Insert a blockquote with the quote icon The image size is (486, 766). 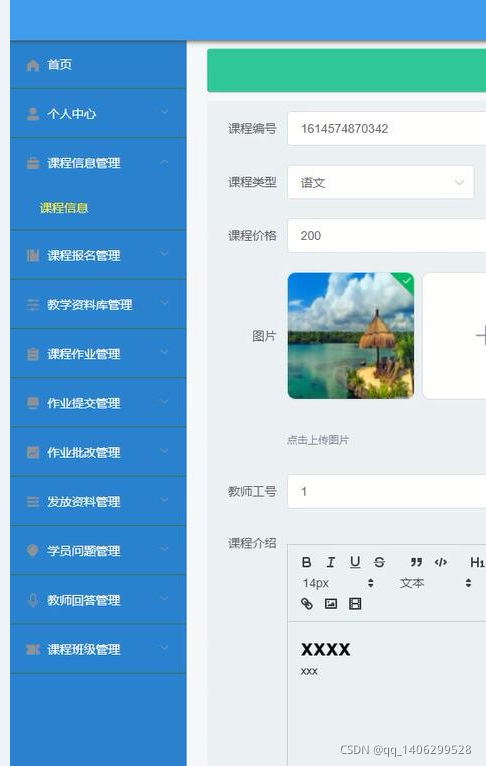coord(416,562)
